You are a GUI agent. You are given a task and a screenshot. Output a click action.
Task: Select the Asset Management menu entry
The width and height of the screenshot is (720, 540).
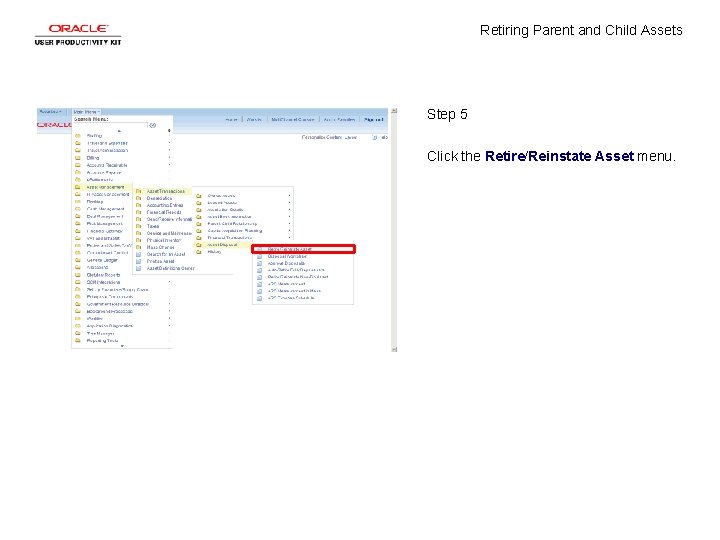[105, 187]
